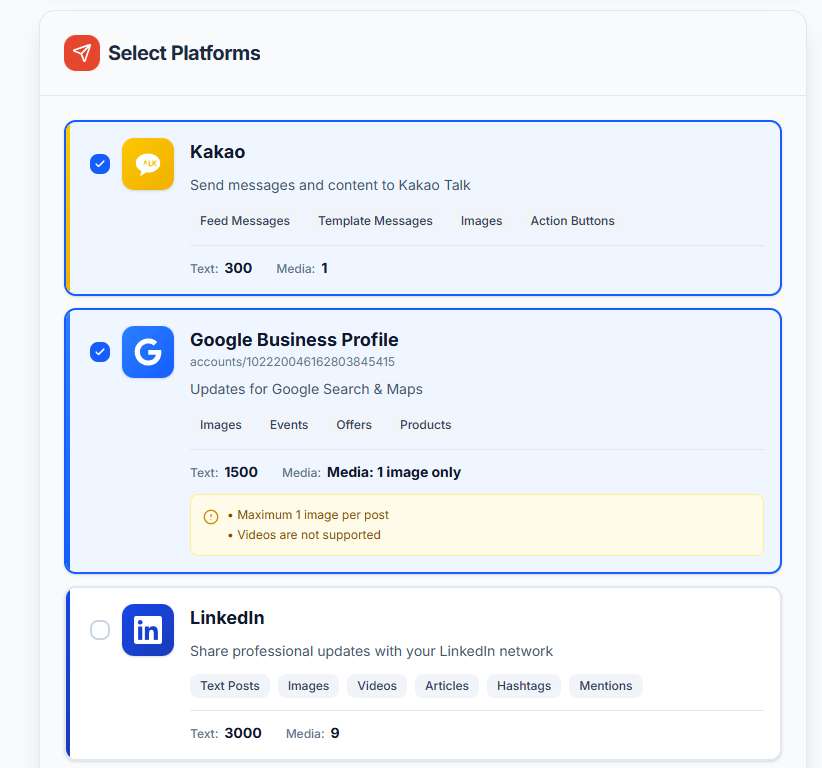Select the Hashtags feature tag
This screenshot has width=822, height=768.
pyautogui.click(x=523, y=685)
